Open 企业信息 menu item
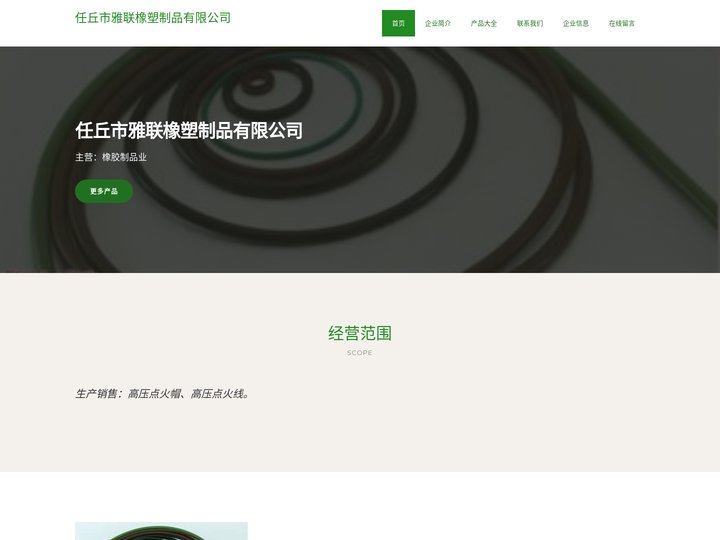 pos(575,23)
